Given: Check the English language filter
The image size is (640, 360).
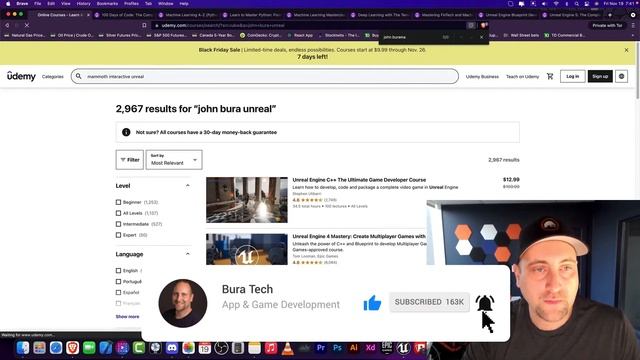Looking at the screenshot, I should click(x=118, y=271).
